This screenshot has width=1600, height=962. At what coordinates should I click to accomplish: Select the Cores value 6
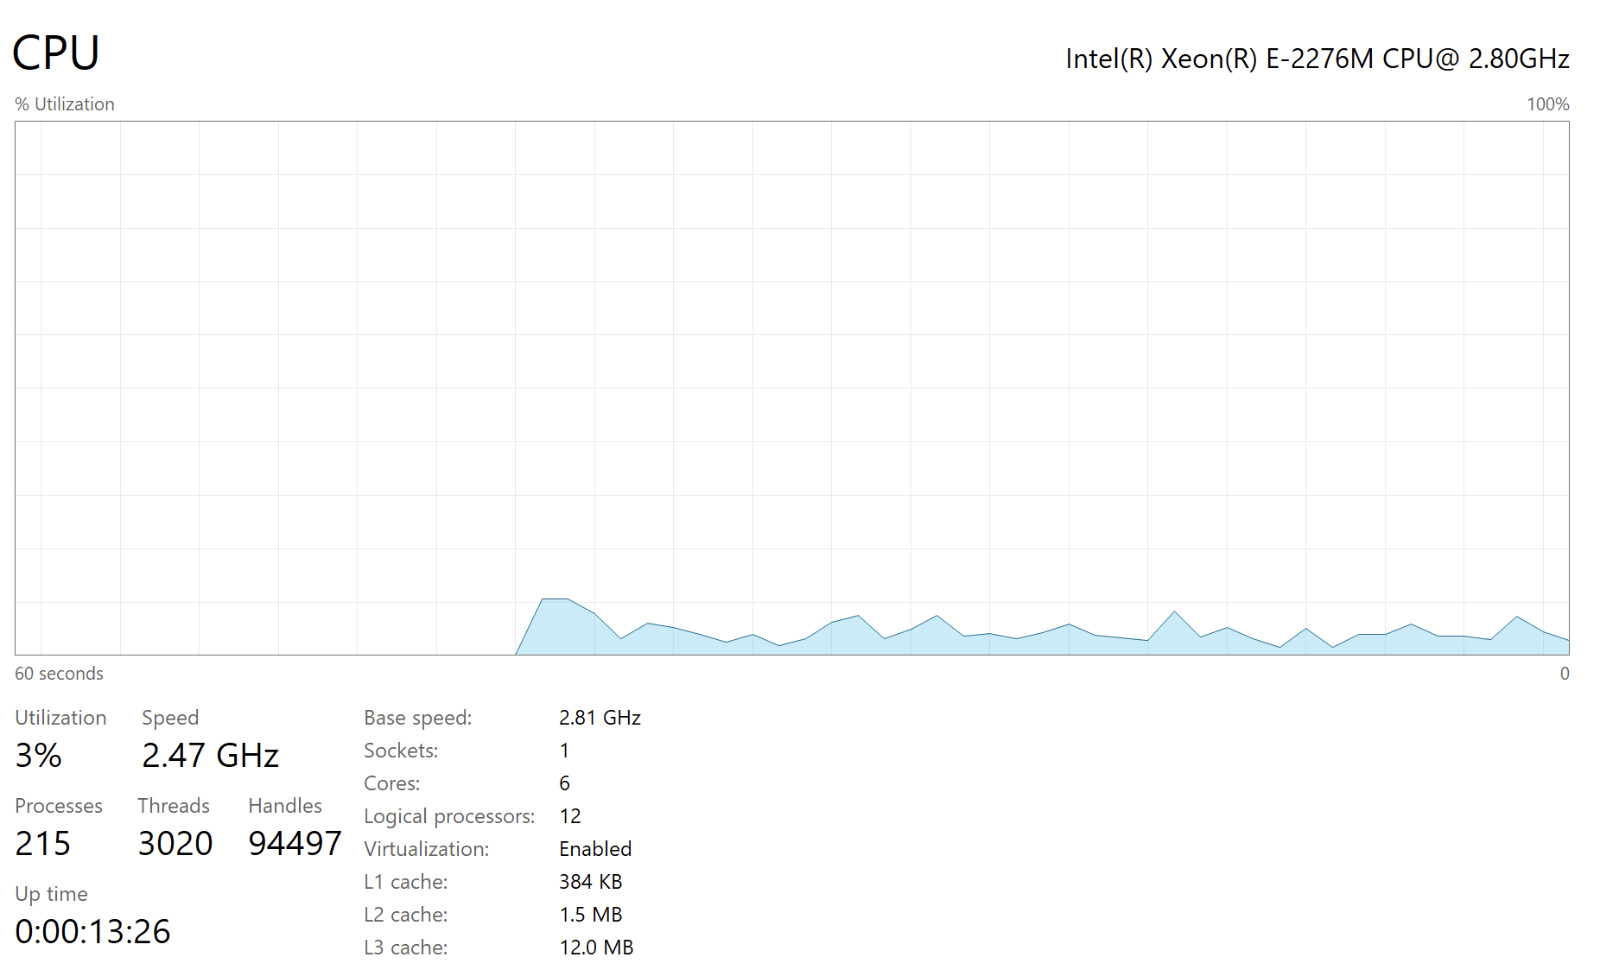[565, 784]
